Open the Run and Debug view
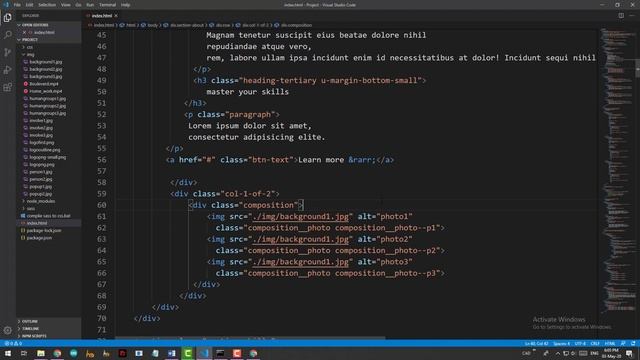 tap(7, 70)
